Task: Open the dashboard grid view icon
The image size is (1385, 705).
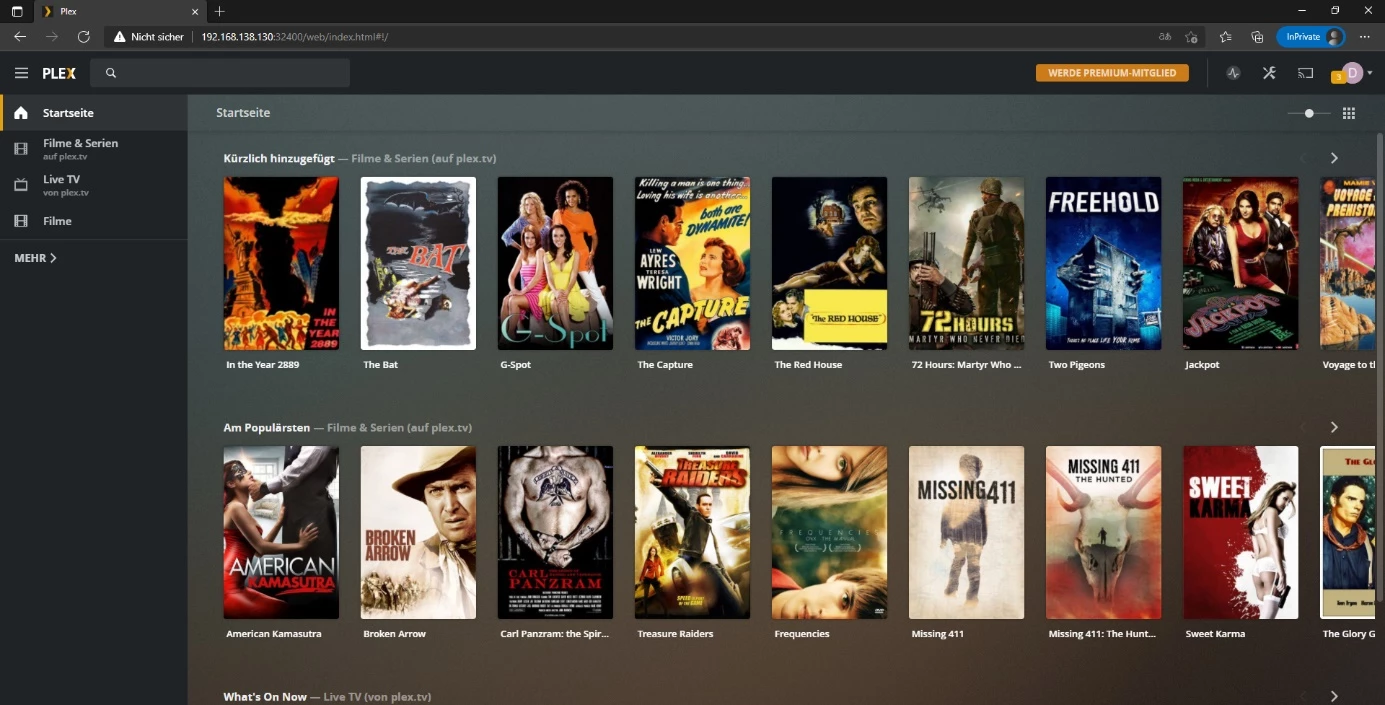Action: pos(1349,113)
